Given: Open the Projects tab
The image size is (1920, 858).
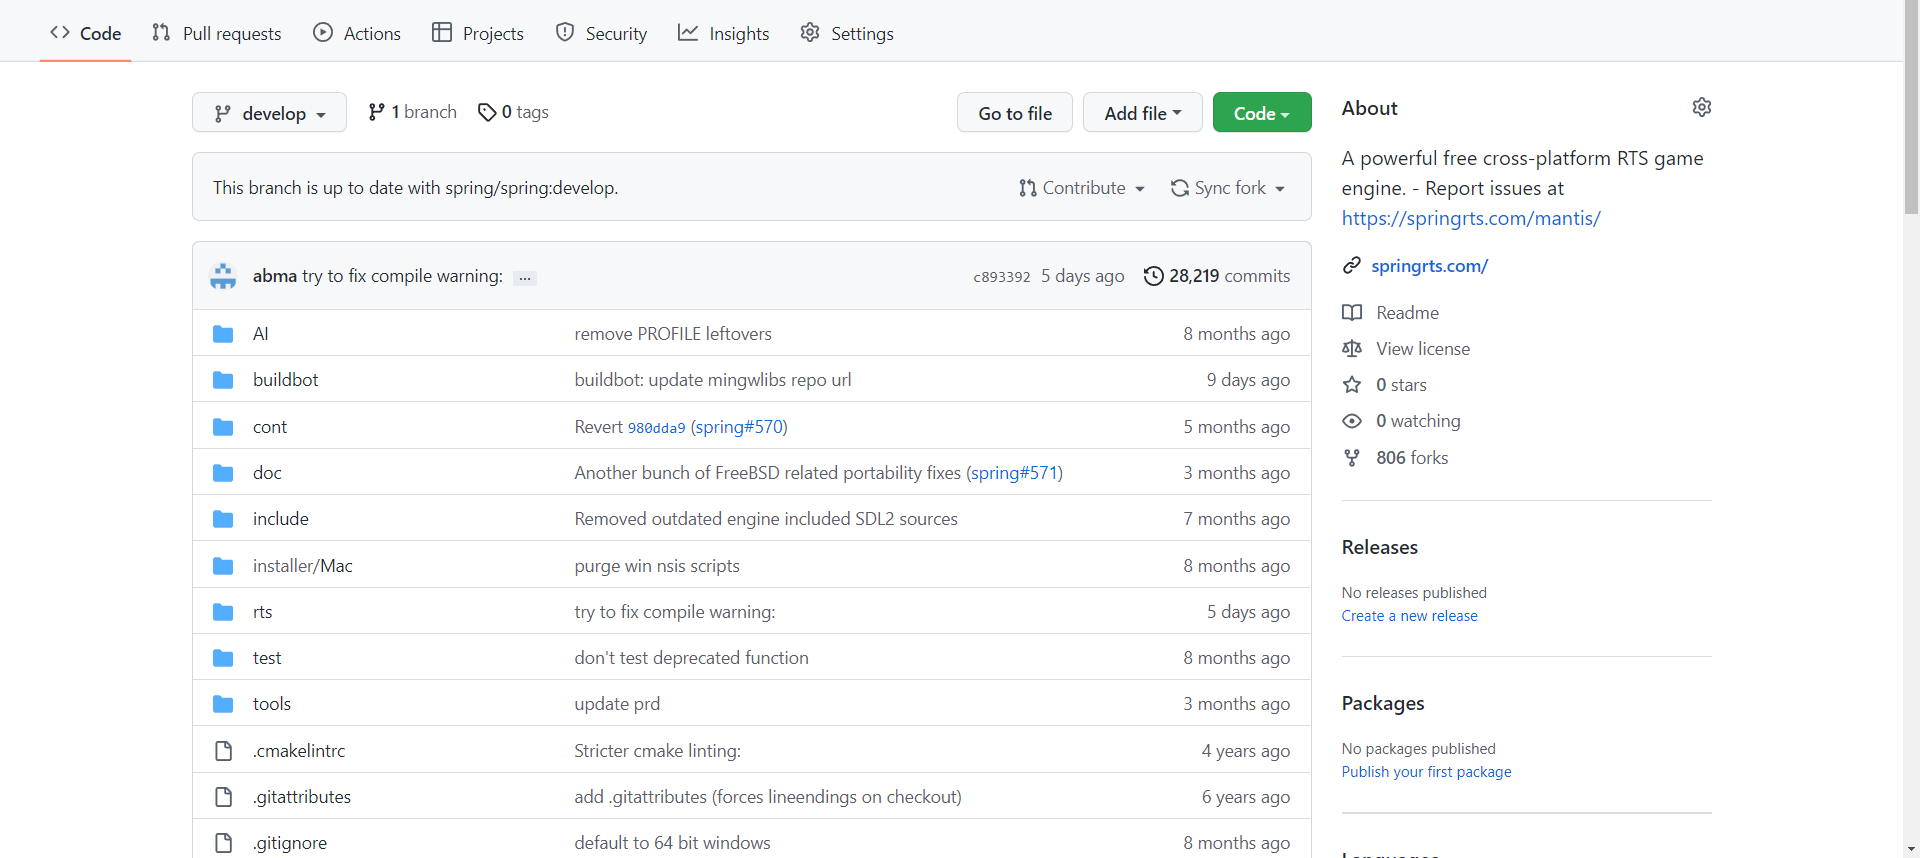Looking at the screenshot, I should pyautogui.click(x=478, y=33).
